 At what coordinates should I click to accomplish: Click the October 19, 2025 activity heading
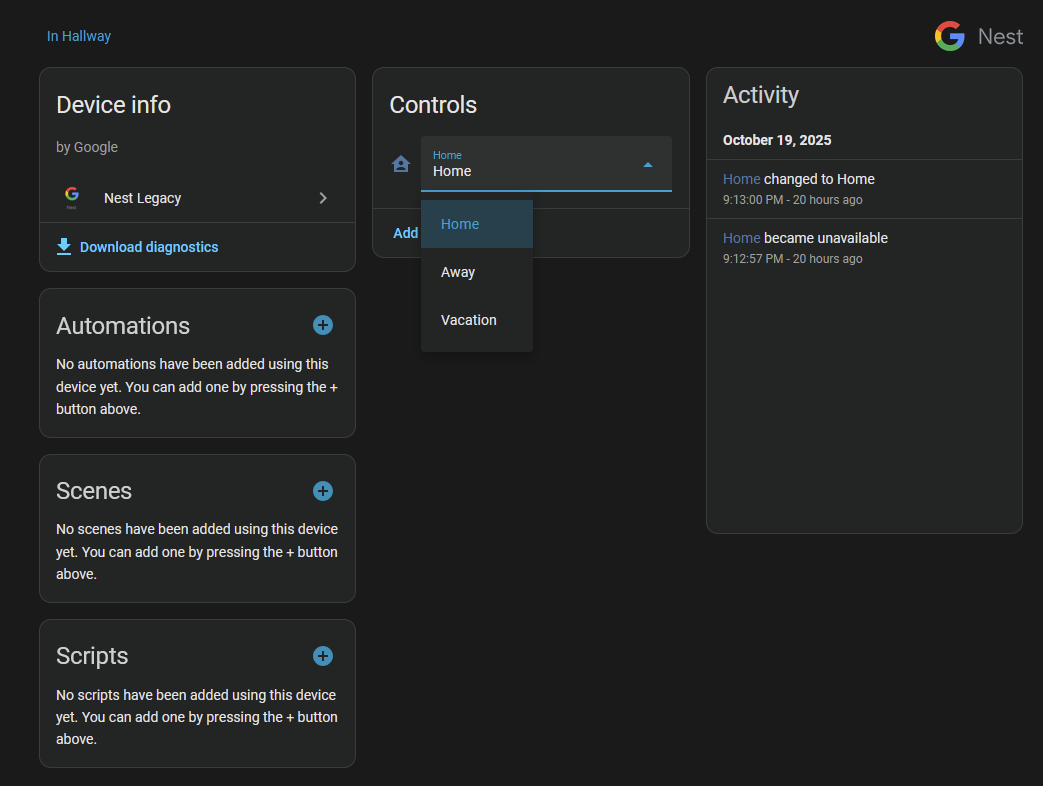(x=777, y=140)
